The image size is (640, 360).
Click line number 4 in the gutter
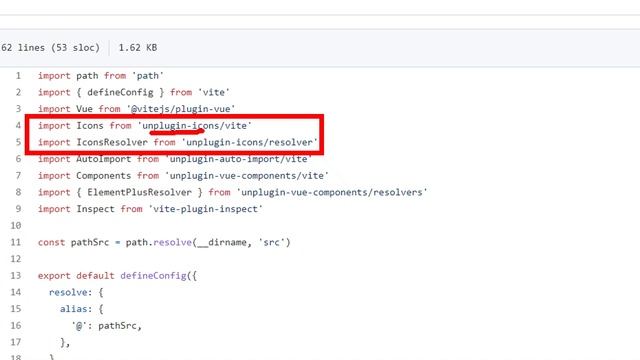[x=18, y=126]
